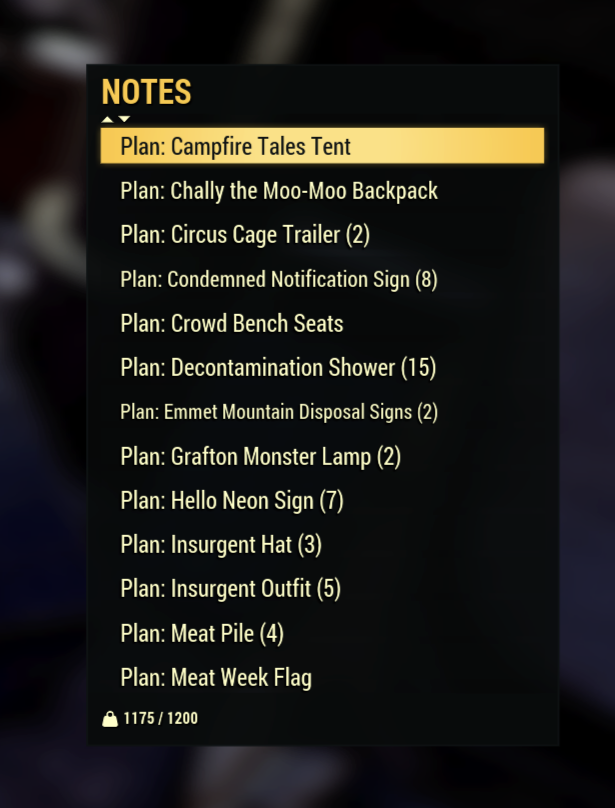The width and height of the screenshot is (615, 808).
Task: Select Plan: Crowd Bench Seats
Action: pyautogui.click(x=322, y=324)
